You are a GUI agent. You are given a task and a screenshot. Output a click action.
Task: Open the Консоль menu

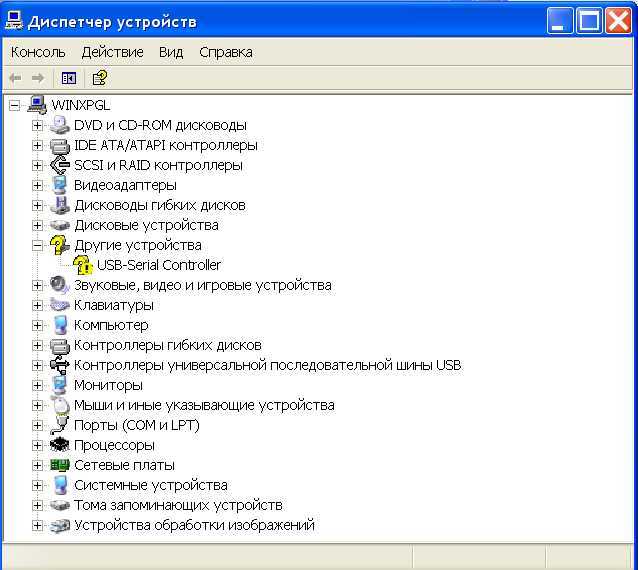coord(38,52)
